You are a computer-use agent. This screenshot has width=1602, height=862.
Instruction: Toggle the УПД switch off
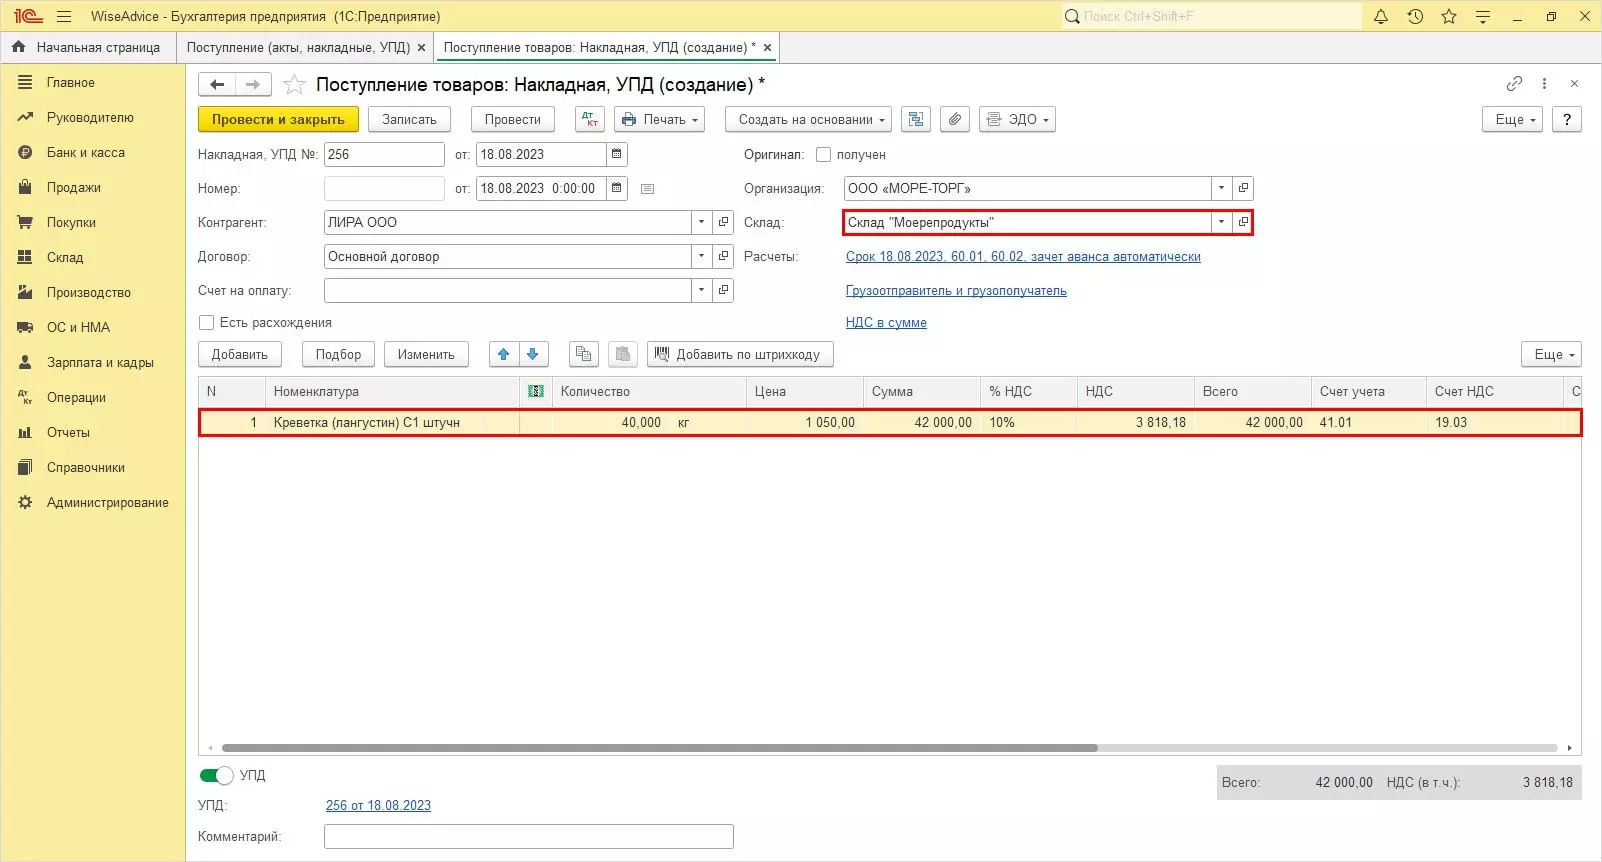[x=216, y=775]
